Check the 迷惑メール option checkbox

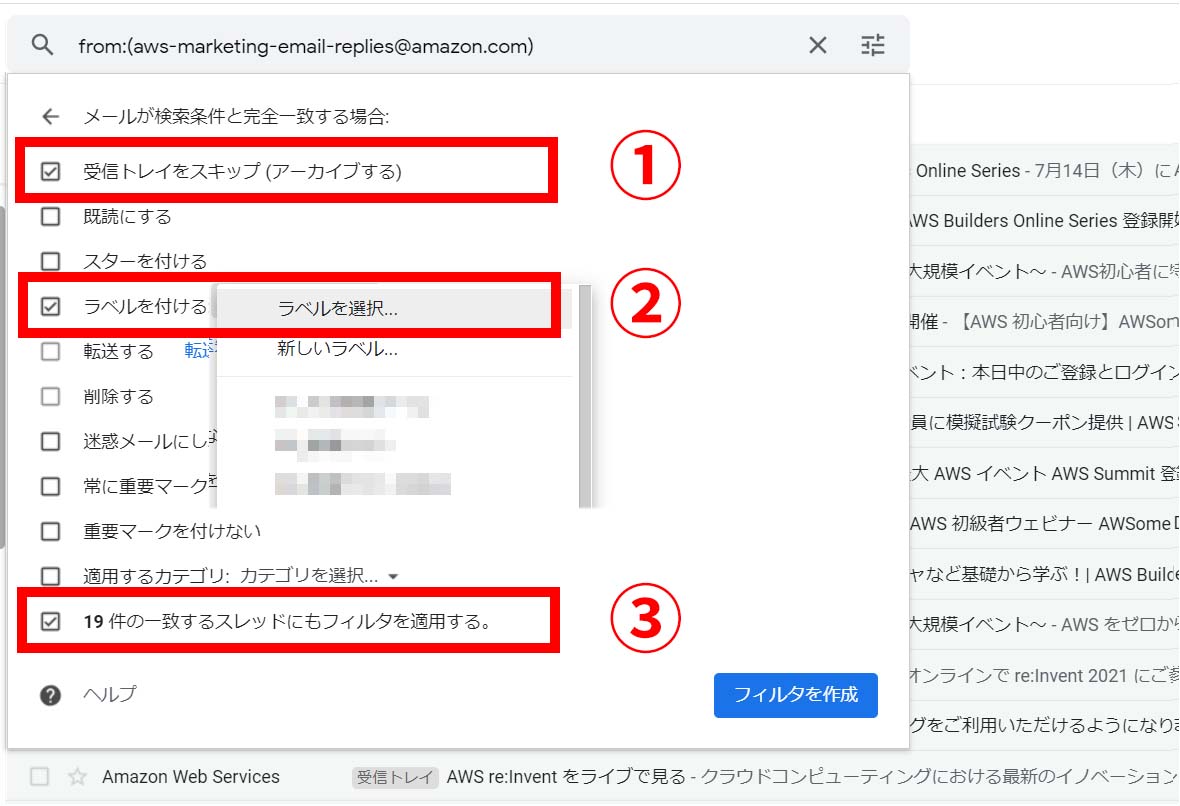pyautogui.click(x=50, y=441)
